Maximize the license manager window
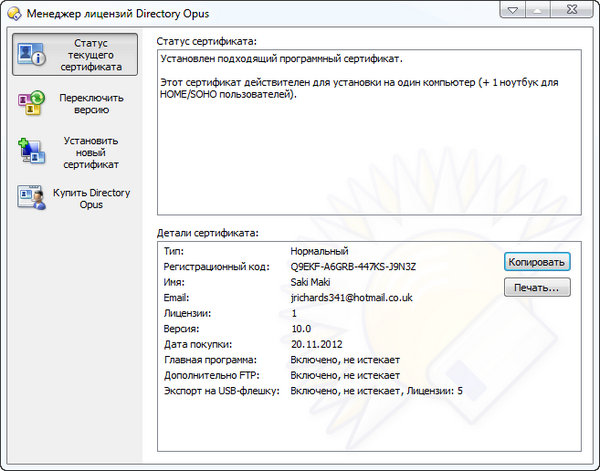This screenshot has height=471, width=600. tap(539, 10)
